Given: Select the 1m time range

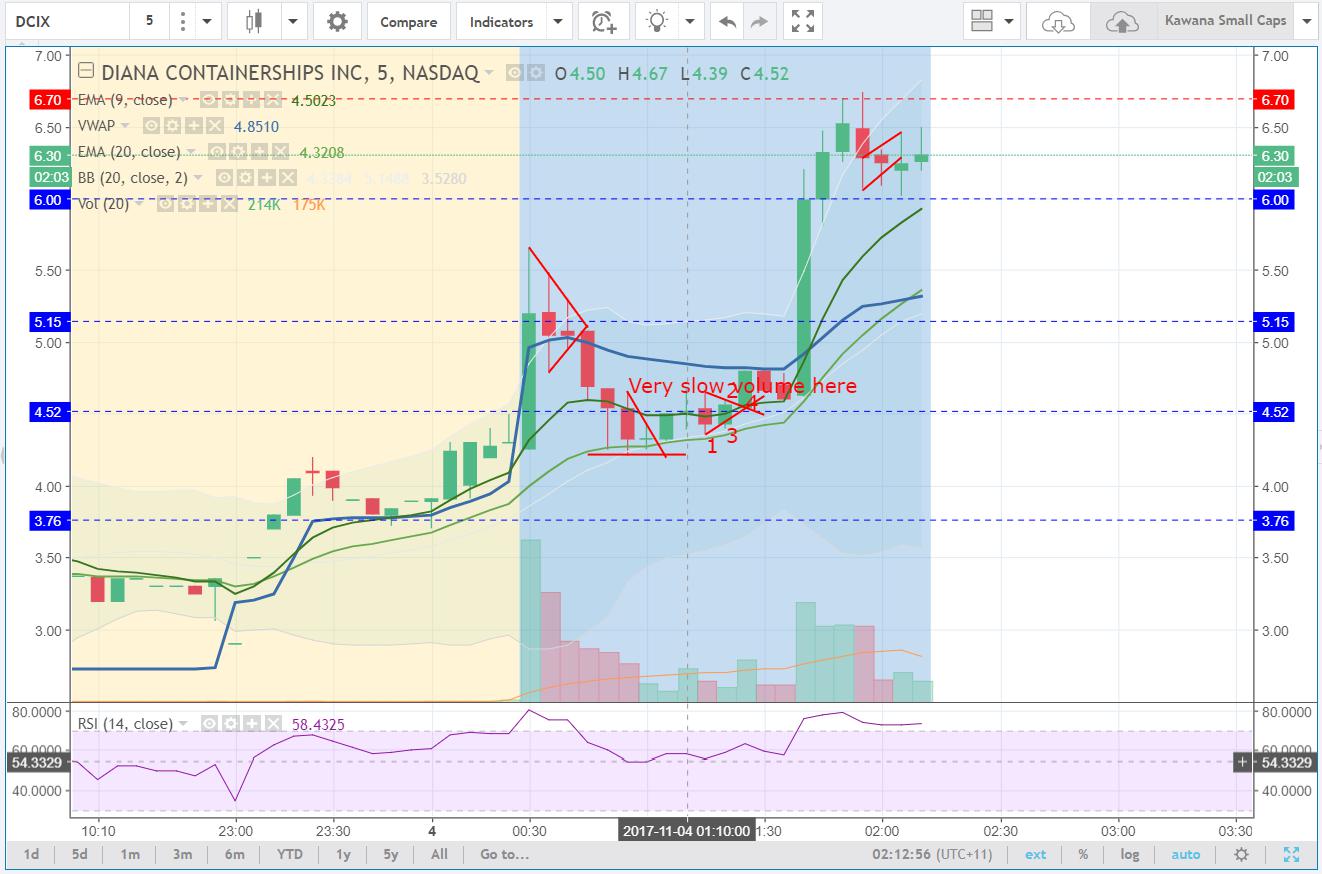Looking at the screenshot, I should click(x=130, y=855).
